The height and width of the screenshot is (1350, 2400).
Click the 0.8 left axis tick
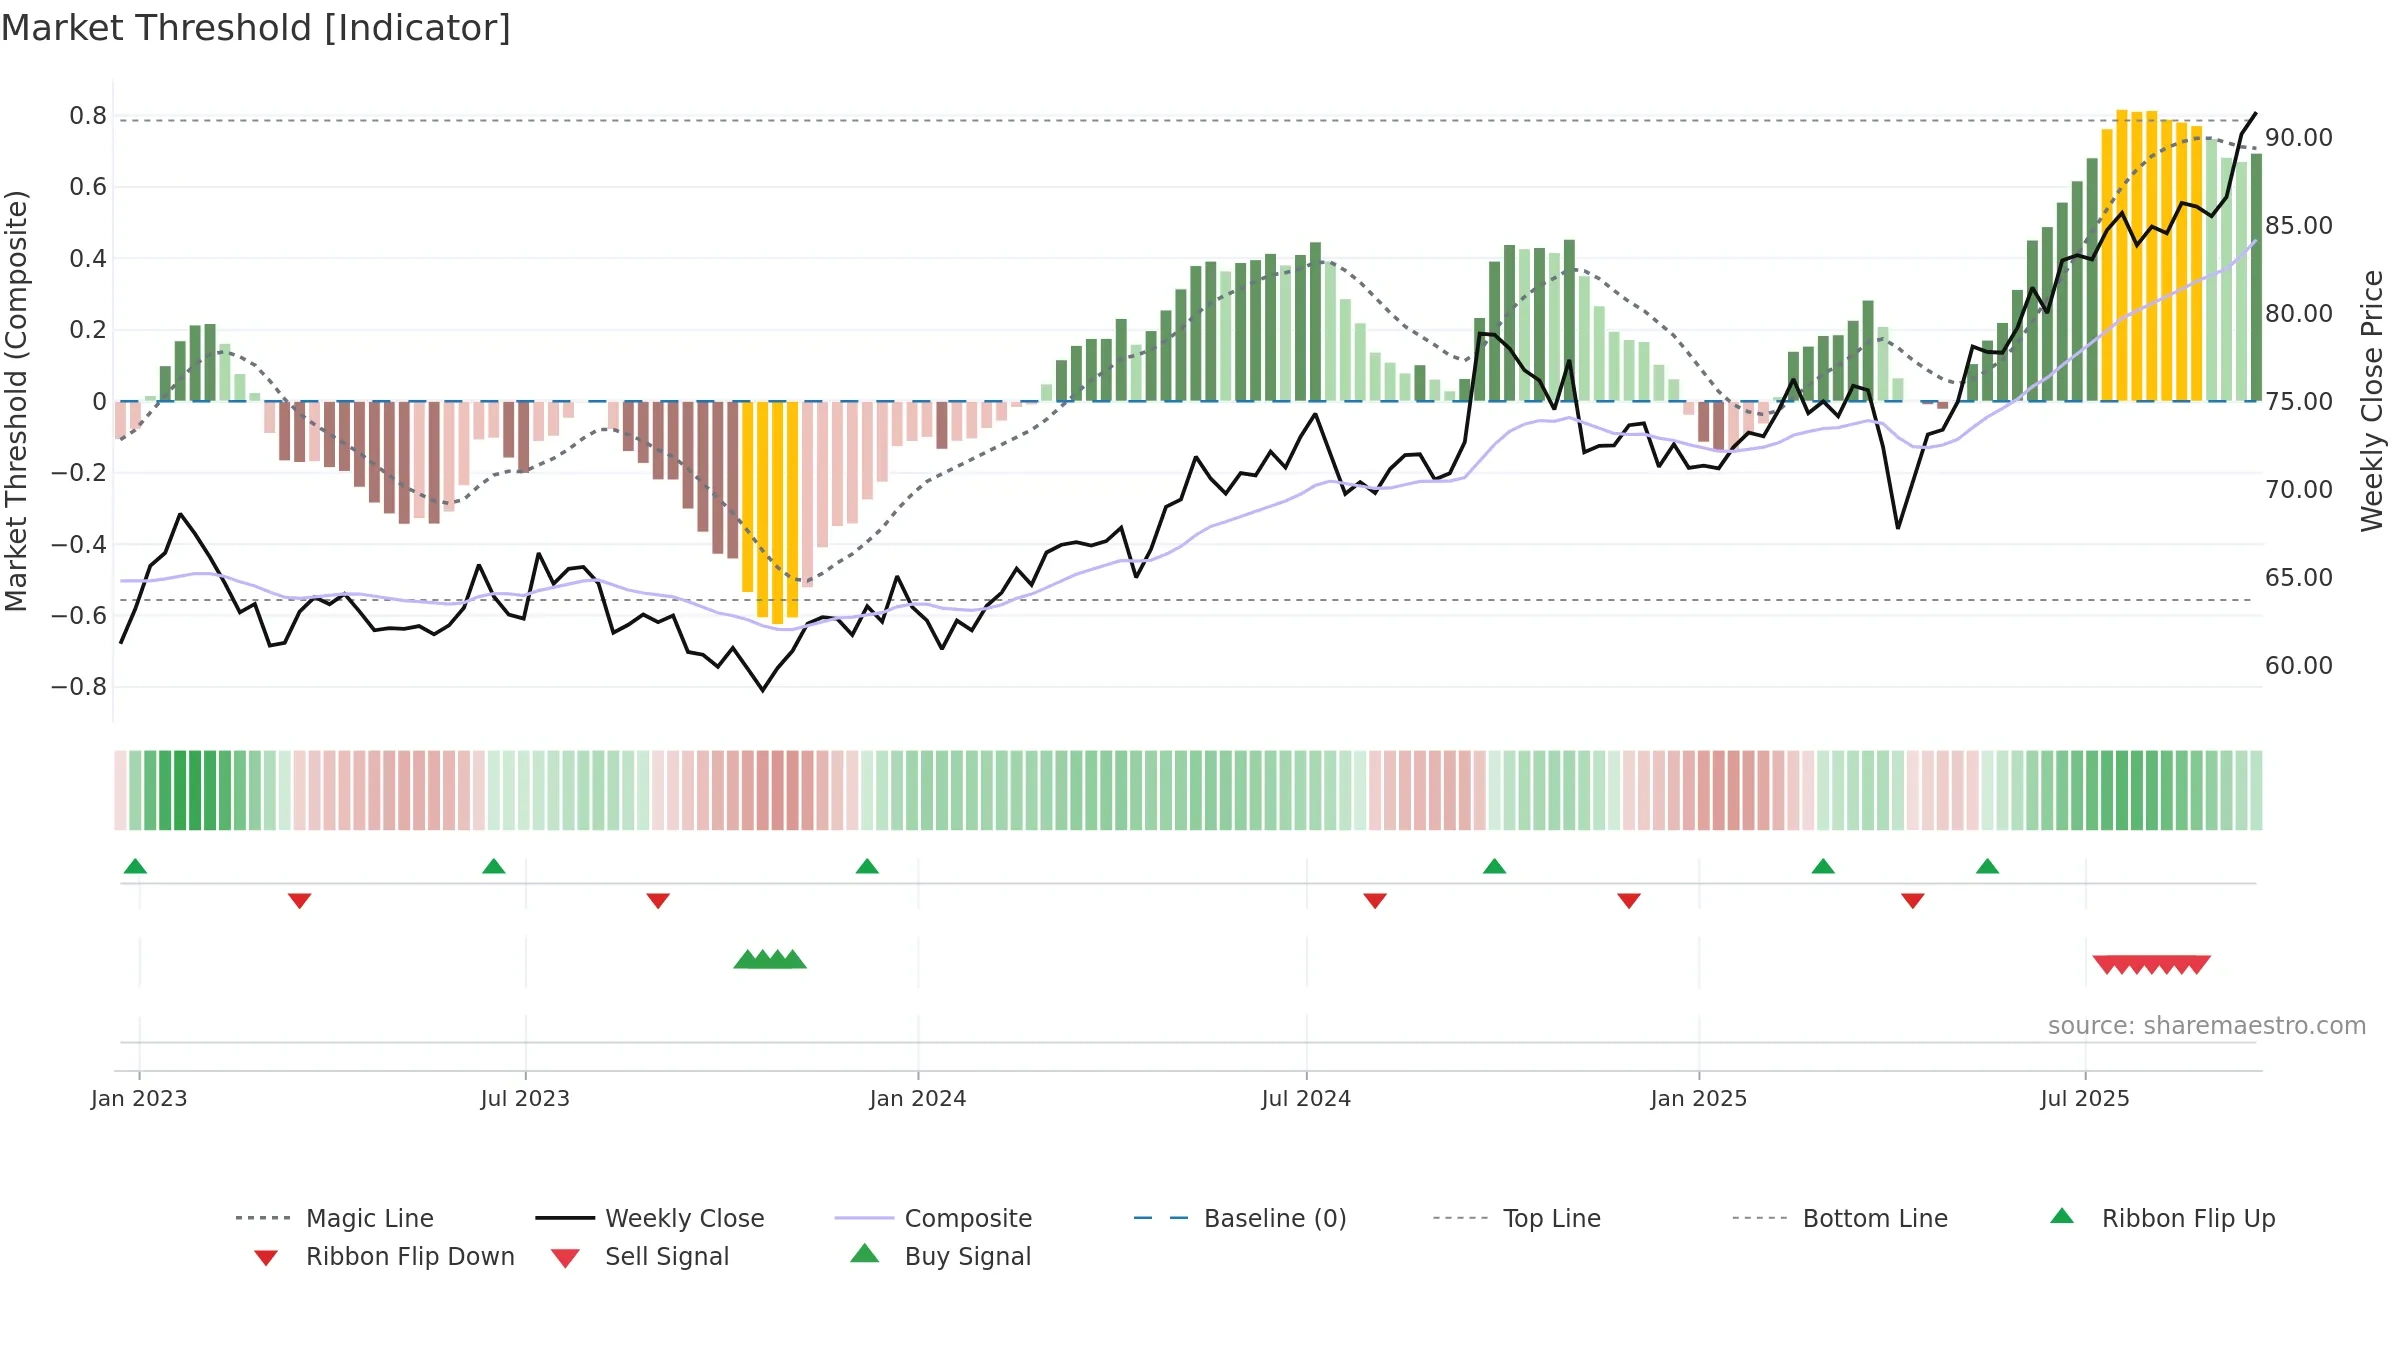pos(88,116)
